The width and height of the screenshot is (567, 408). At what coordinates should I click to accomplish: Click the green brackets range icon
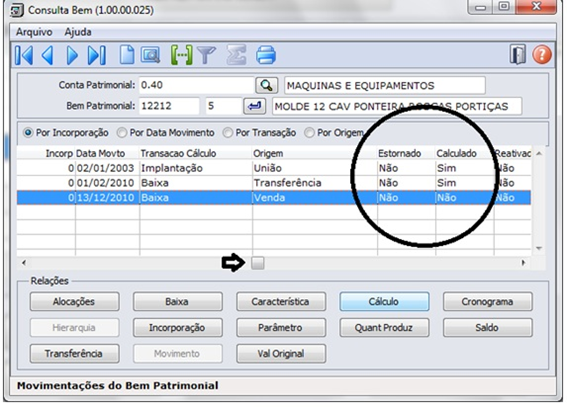pos(181,55)
